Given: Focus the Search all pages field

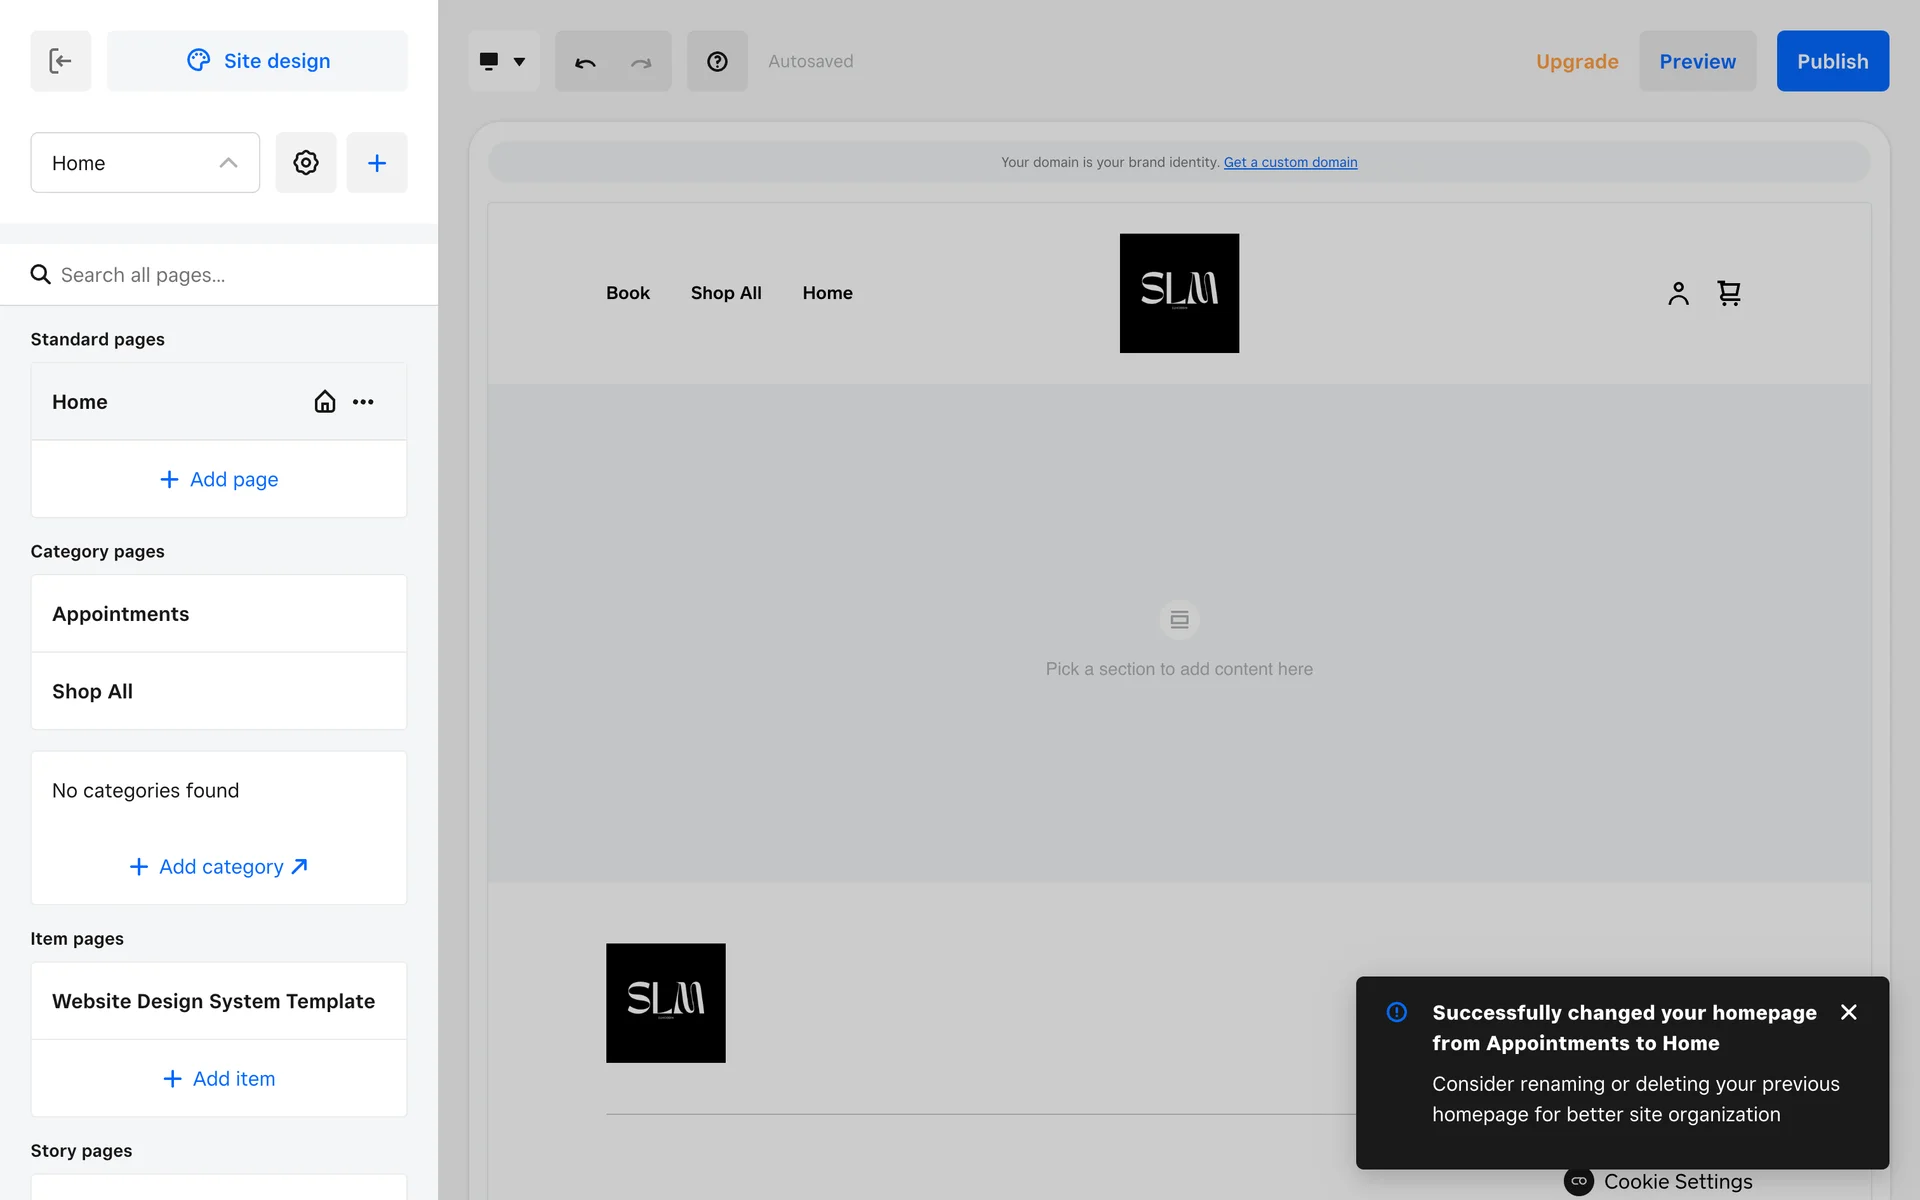Looking at the screenshot, I should [230, 275].
